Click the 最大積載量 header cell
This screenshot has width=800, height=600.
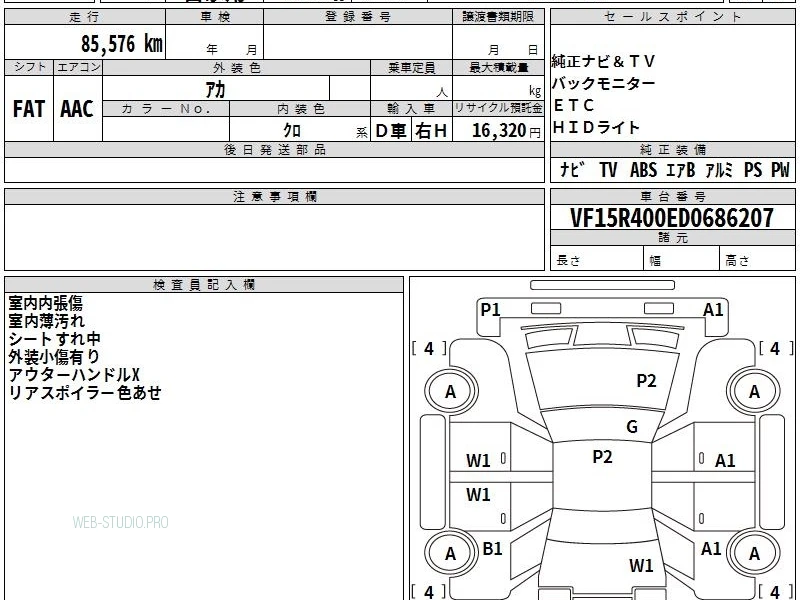point(498,67)
